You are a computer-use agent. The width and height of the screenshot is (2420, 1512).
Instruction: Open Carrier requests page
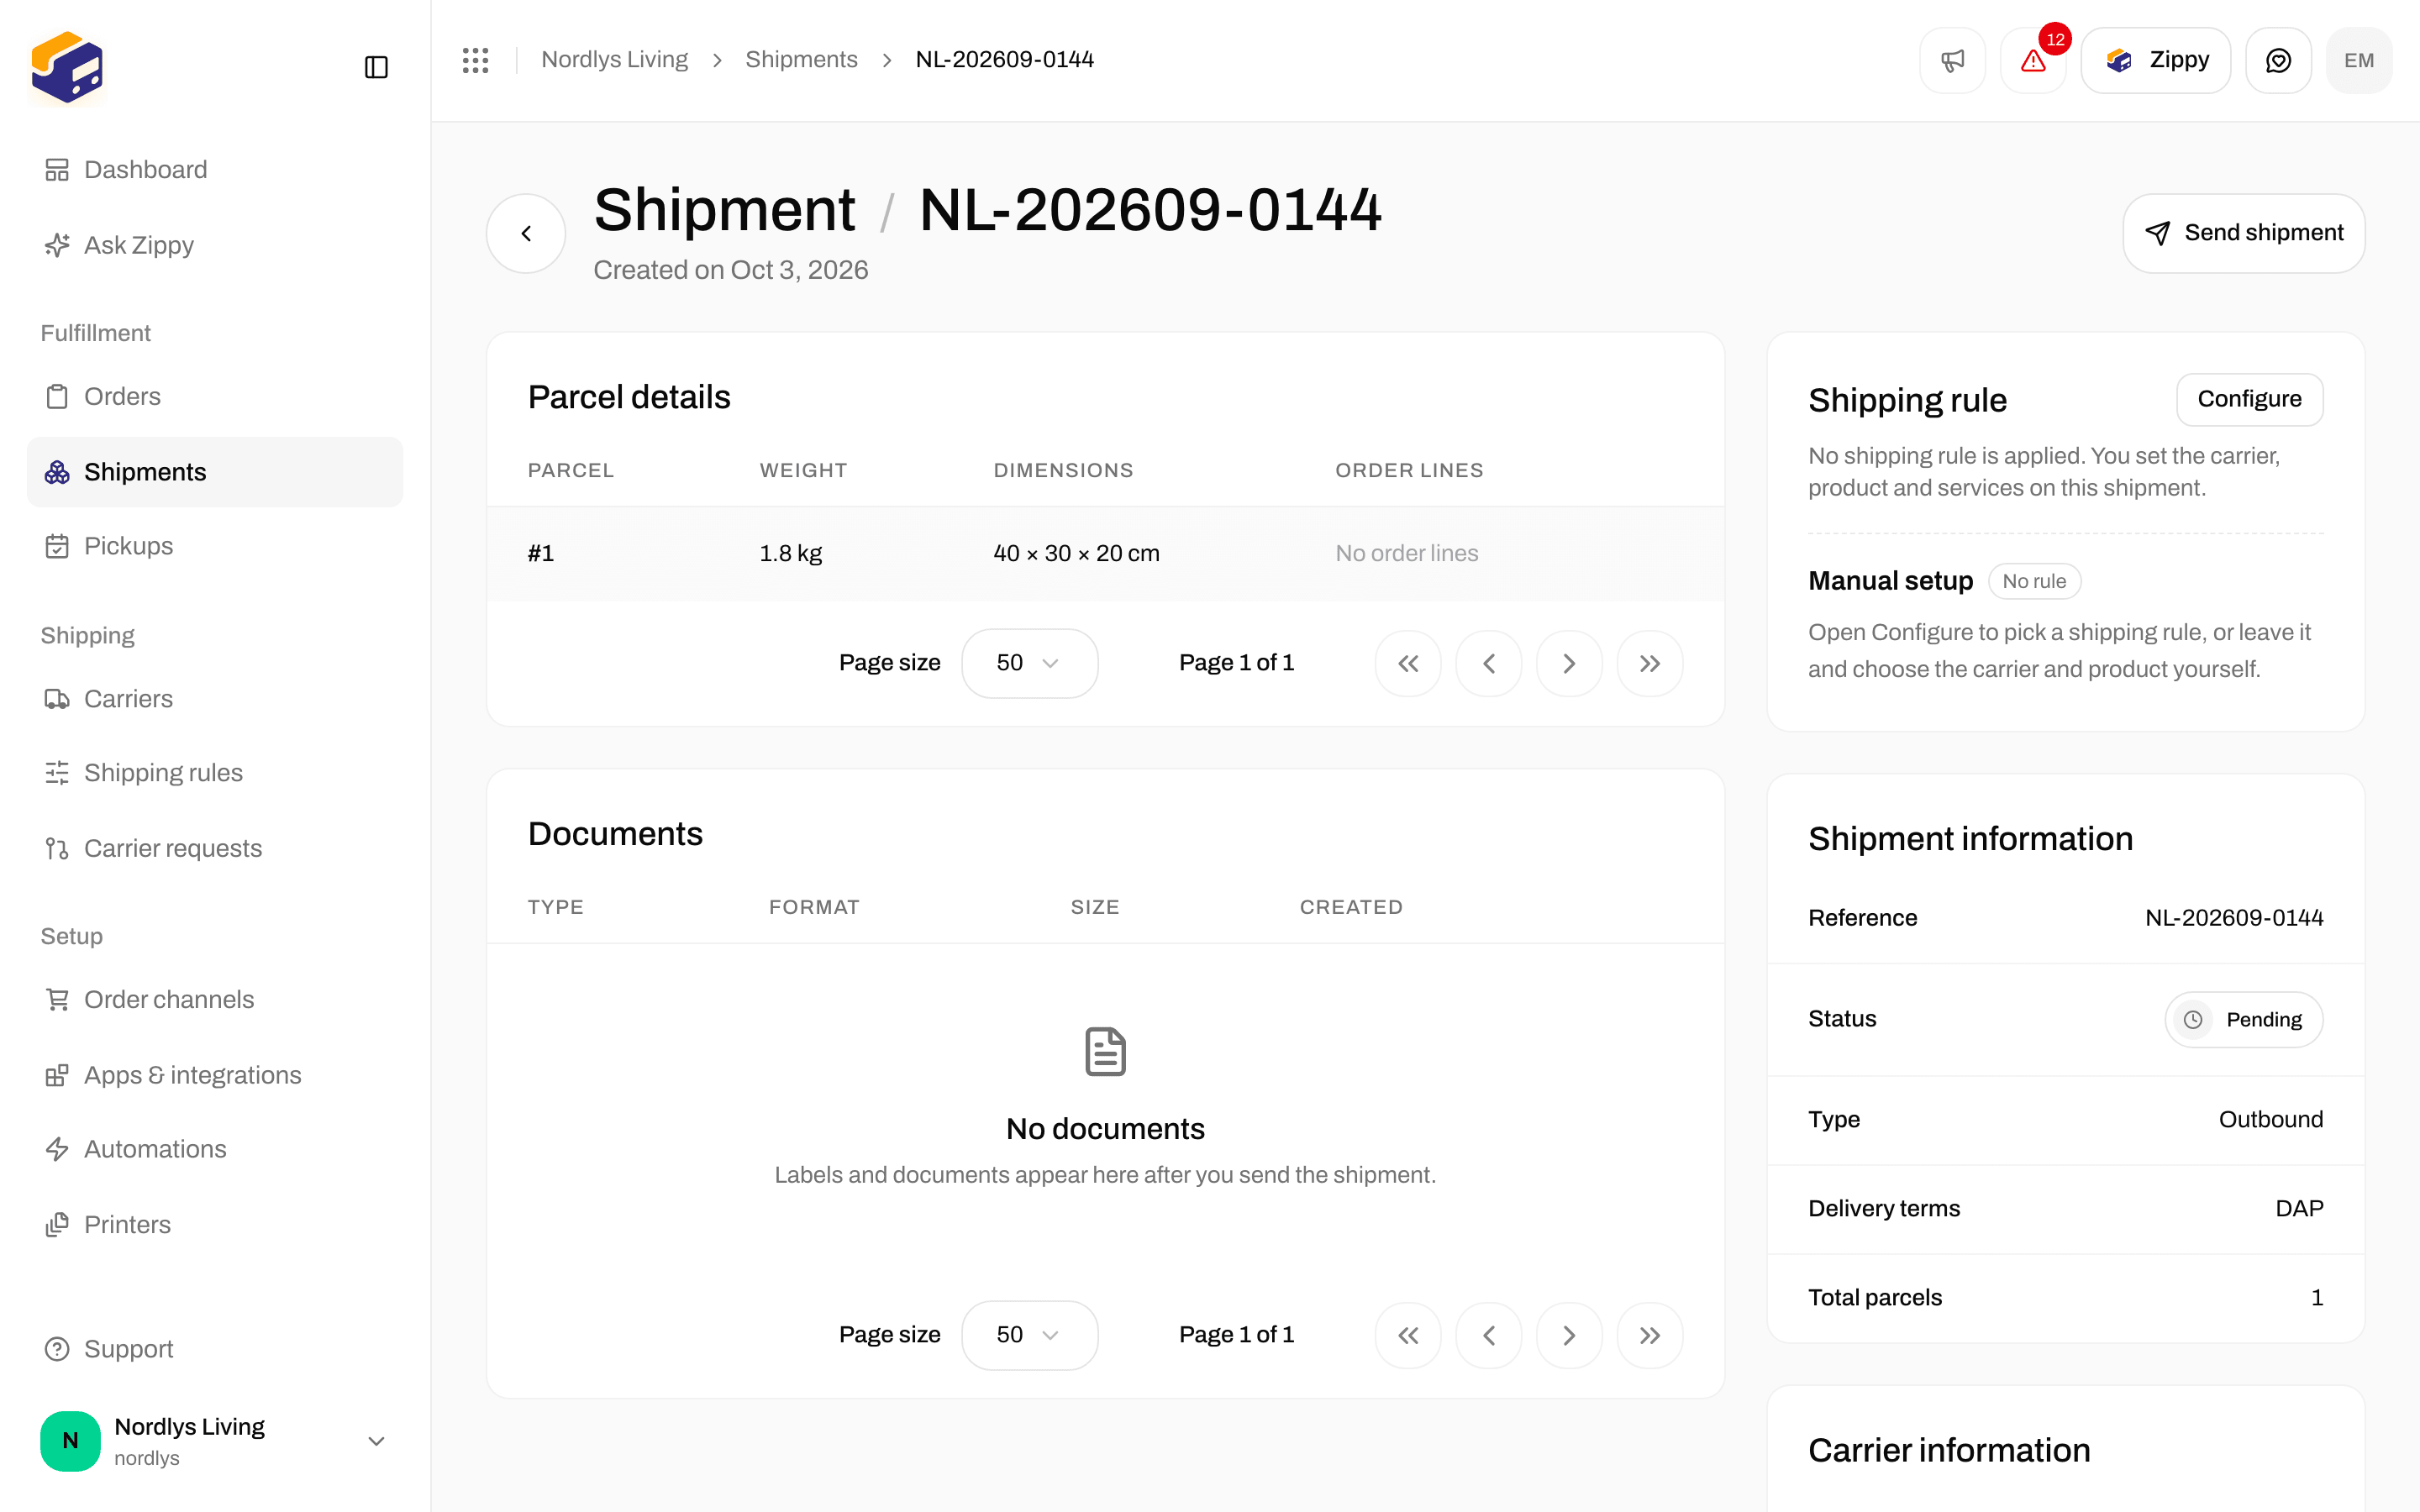pos(215,848)
